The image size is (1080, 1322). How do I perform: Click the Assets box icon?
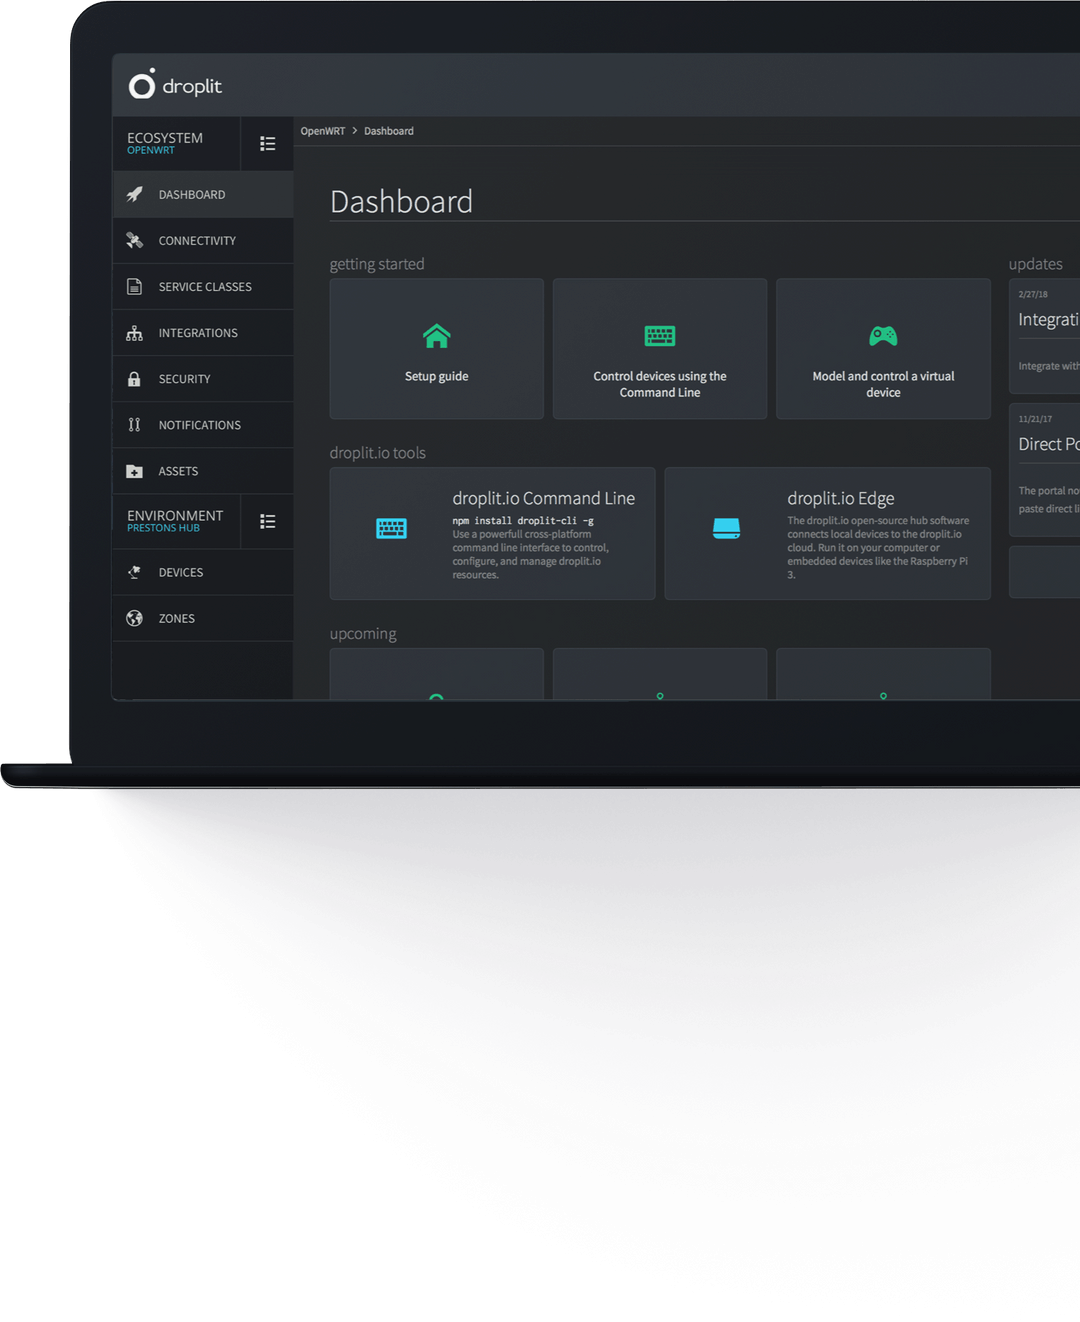click(x=135, y=470)
